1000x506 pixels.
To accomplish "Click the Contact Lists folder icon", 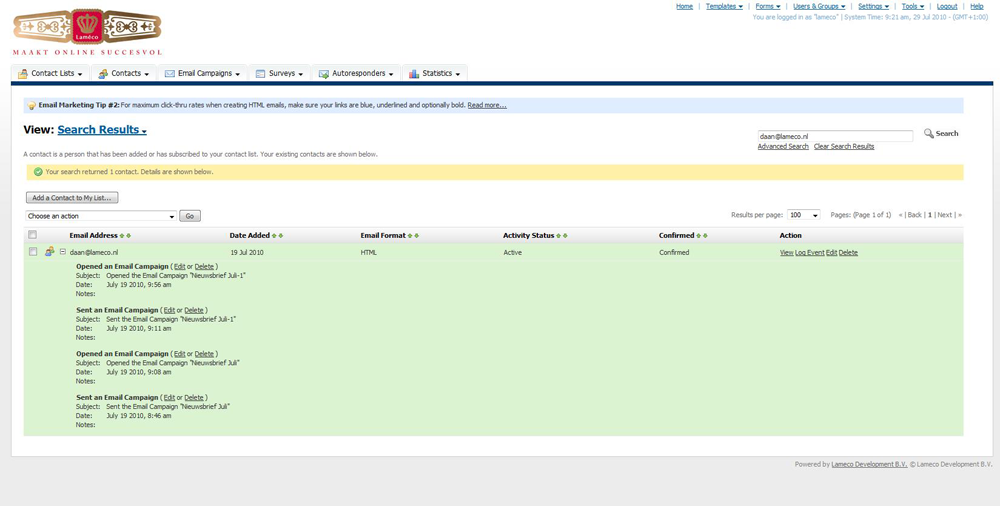I will [23, 74].
